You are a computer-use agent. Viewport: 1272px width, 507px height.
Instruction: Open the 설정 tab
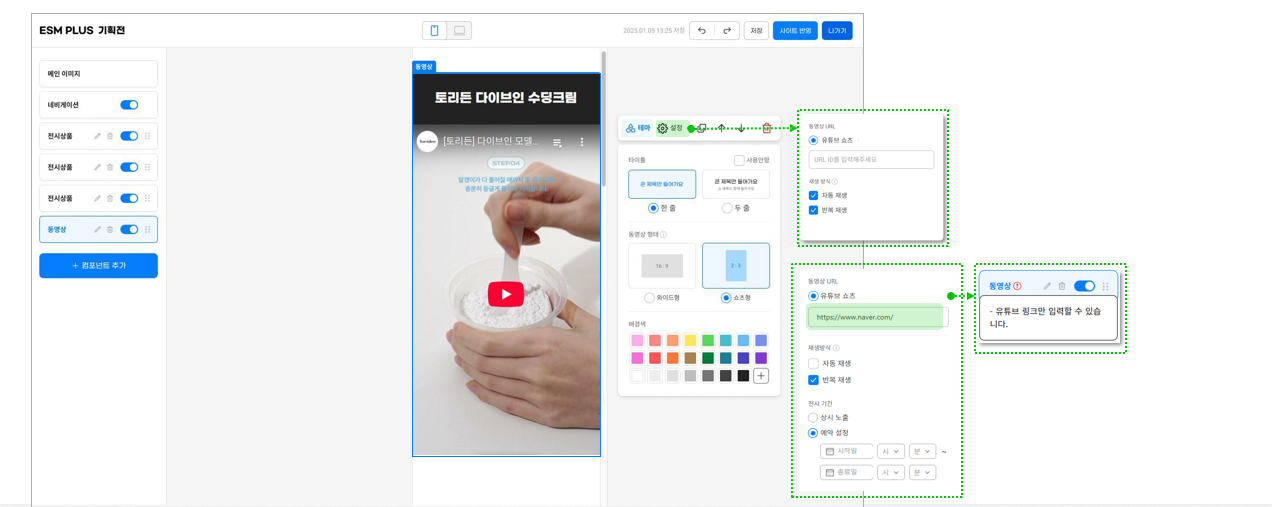pyautogui.click(x=671, y=128)
